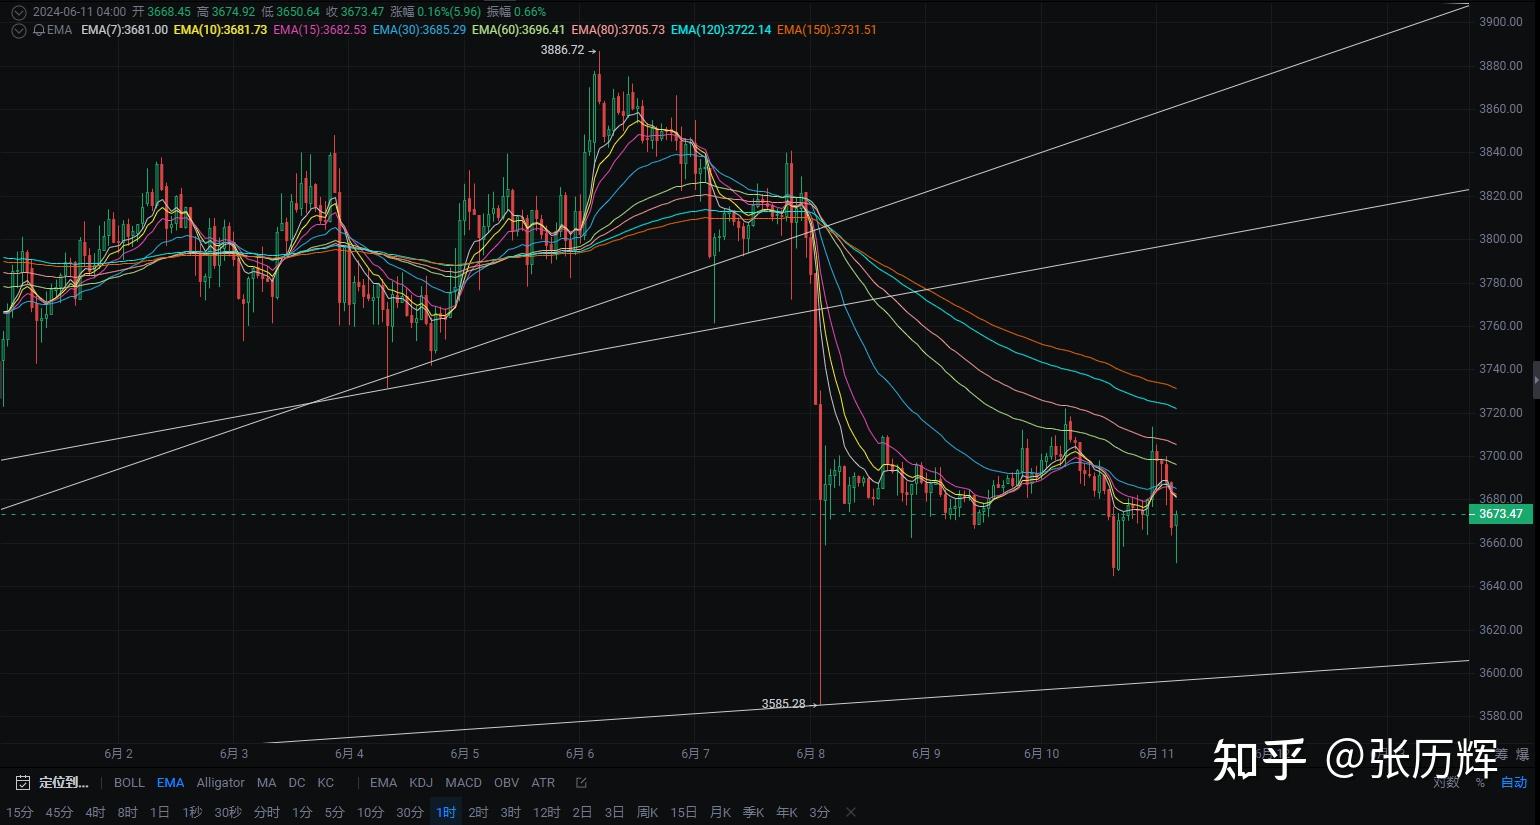Switch to the 3日 timeframe

[x=614, y=812]
